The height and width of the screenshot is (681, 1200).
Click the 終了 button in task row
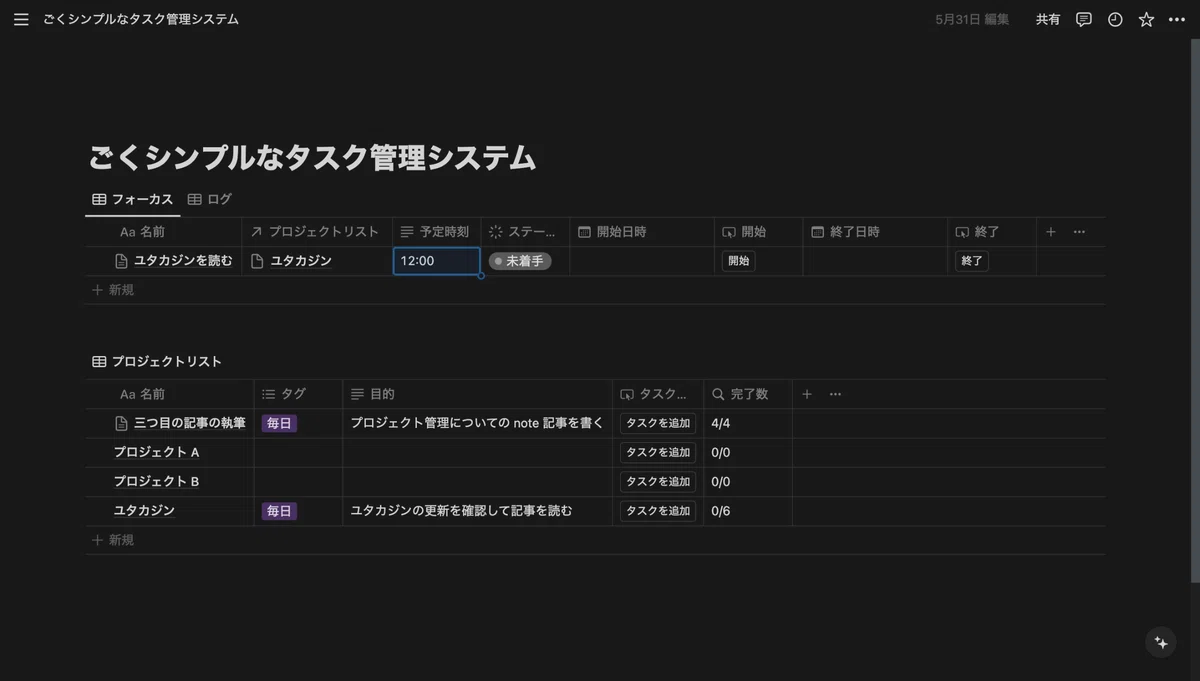[971, 261]
